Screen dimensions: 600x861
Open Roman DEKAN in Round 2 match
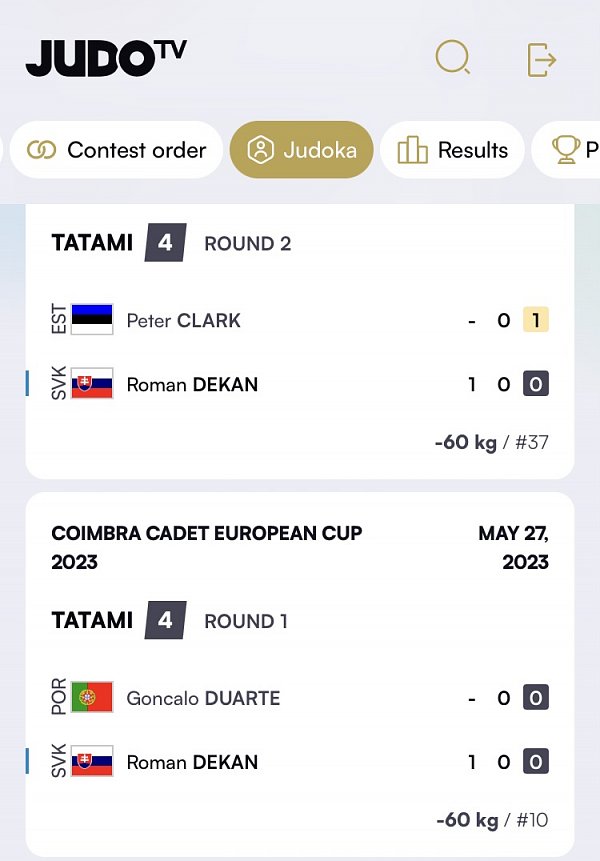coord(192,384)
